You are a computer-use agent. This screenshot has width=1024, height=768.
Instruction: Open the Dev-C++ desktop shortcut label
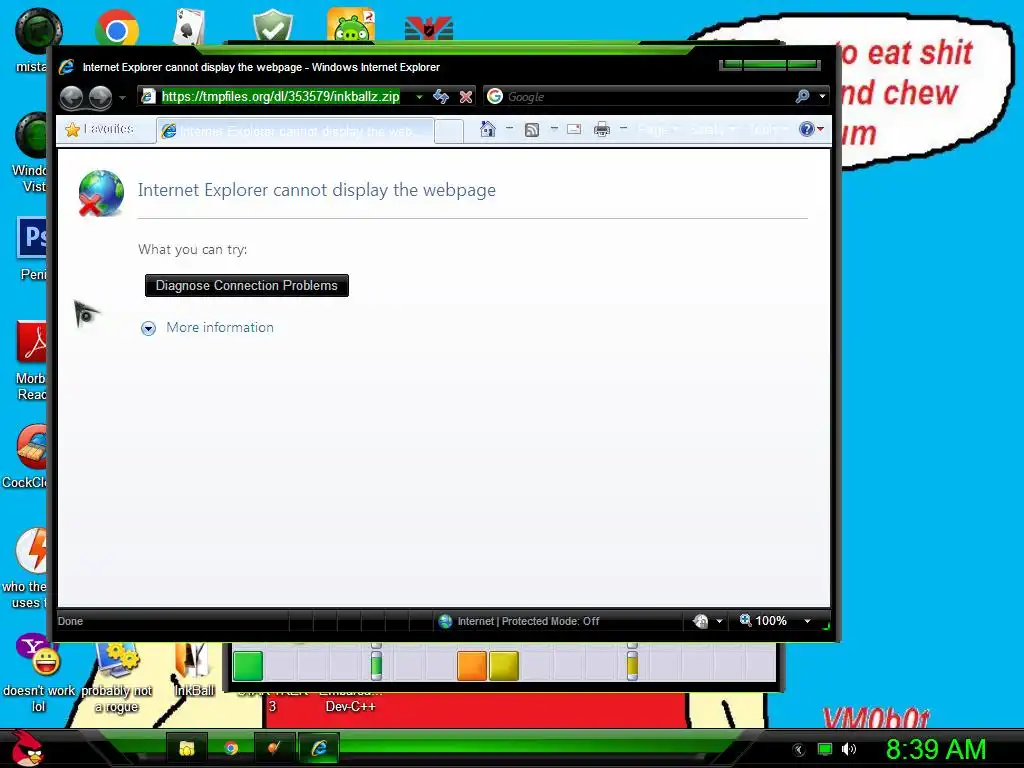tap(351, 706)
